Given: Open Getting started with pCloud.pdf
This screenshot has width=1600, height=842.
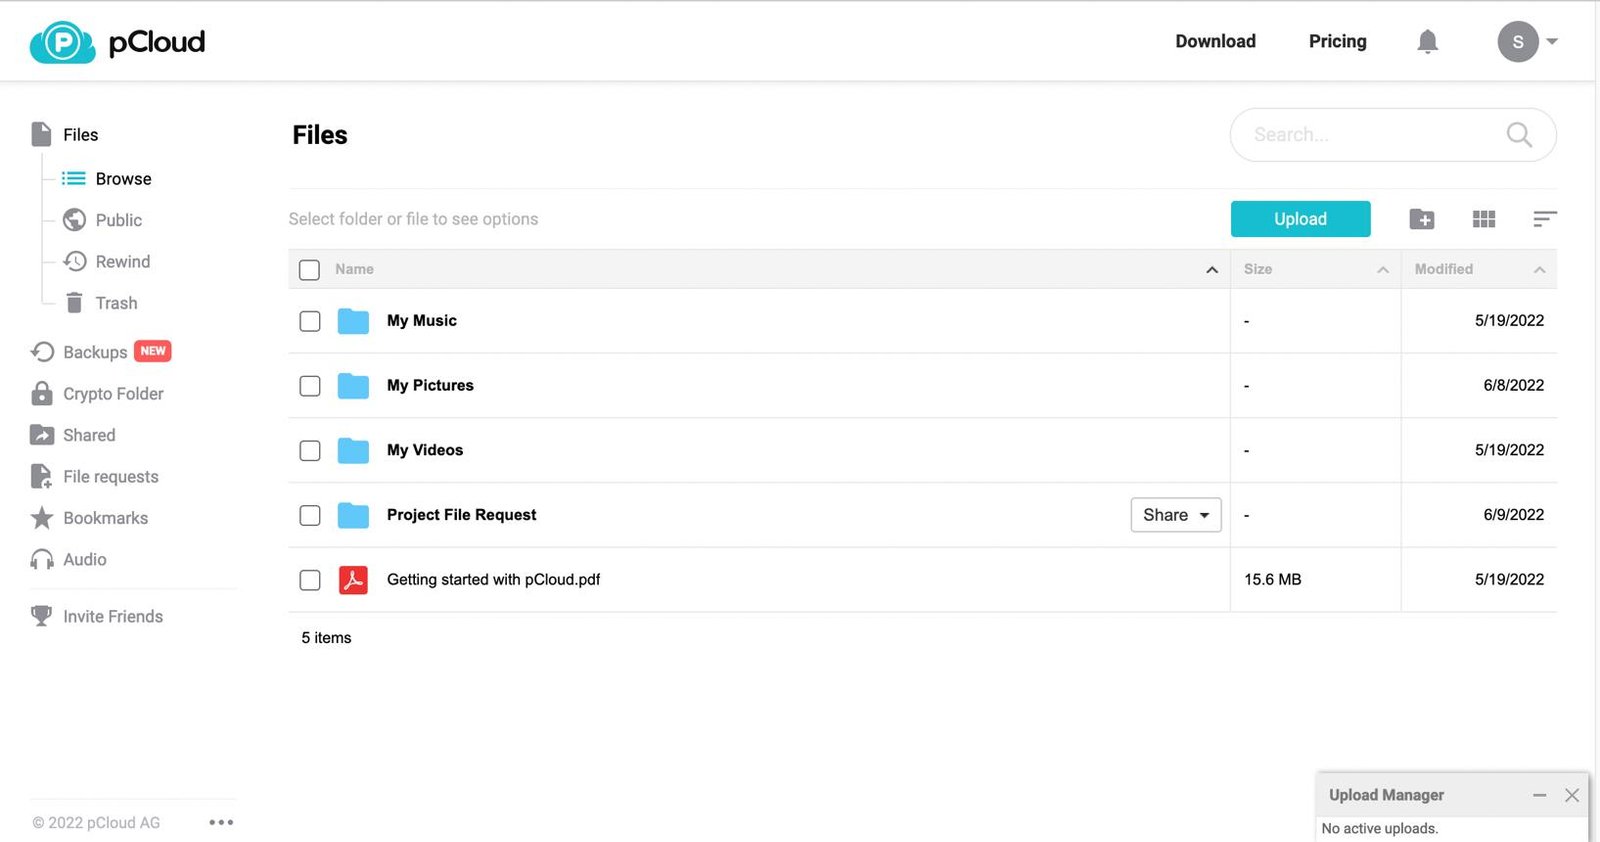Looking at the screenshot, I should tap(494, 580).
